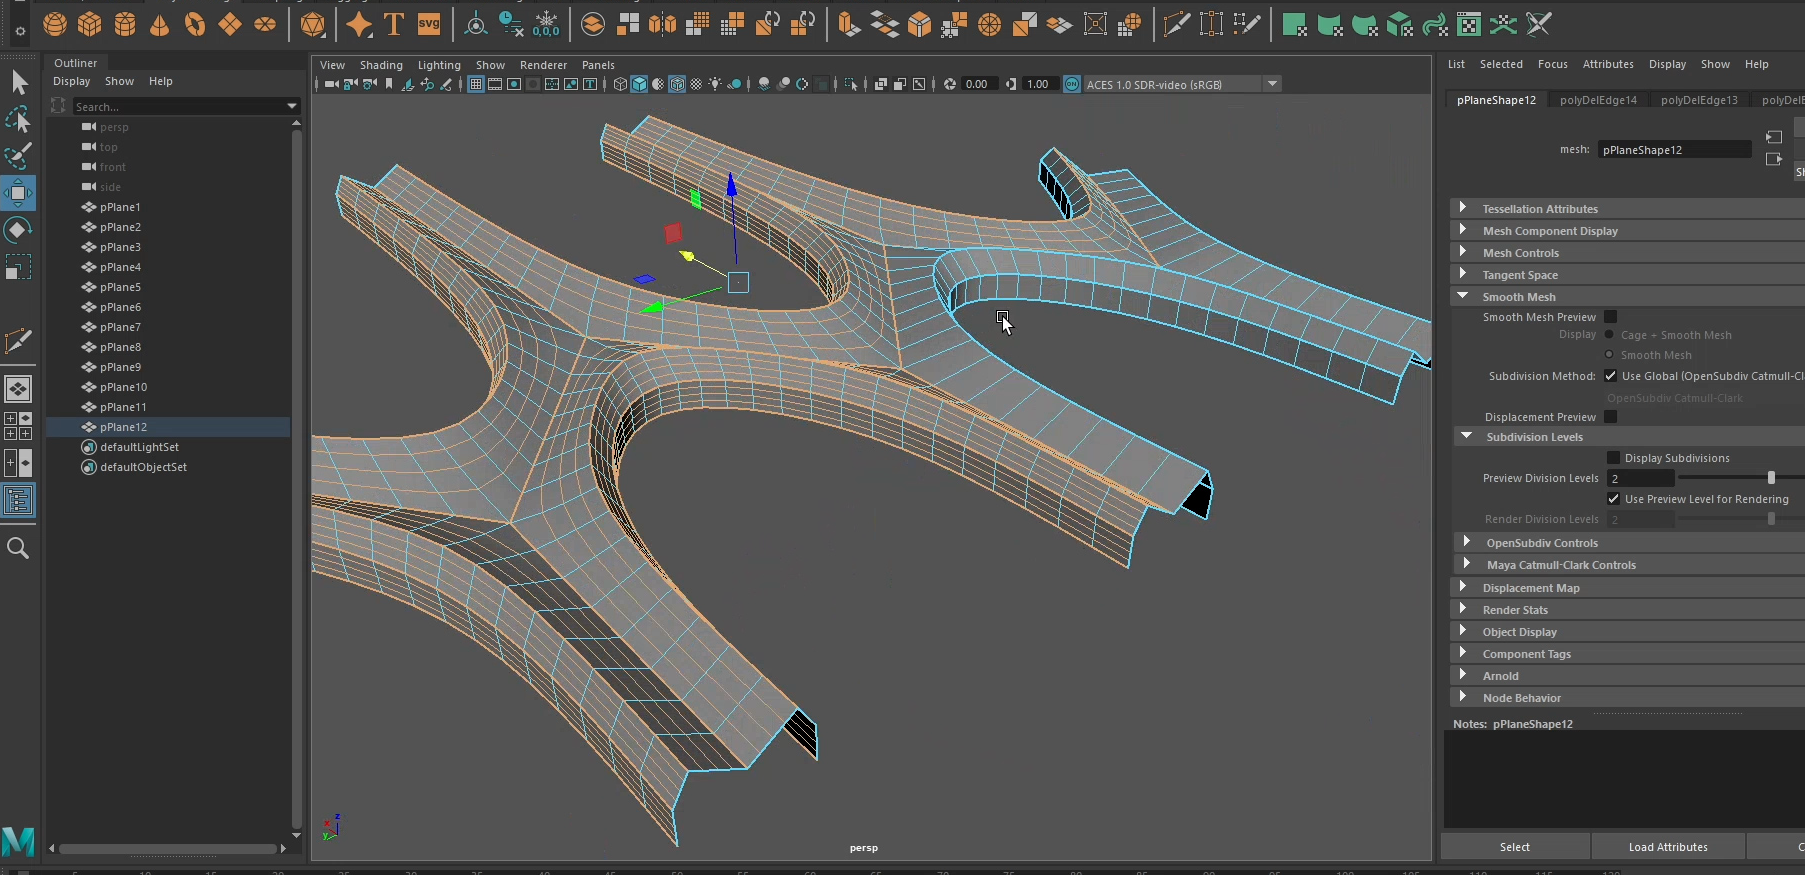Create a polygon sphere from the shelf
1805x875 pixels.
point(55,24)
